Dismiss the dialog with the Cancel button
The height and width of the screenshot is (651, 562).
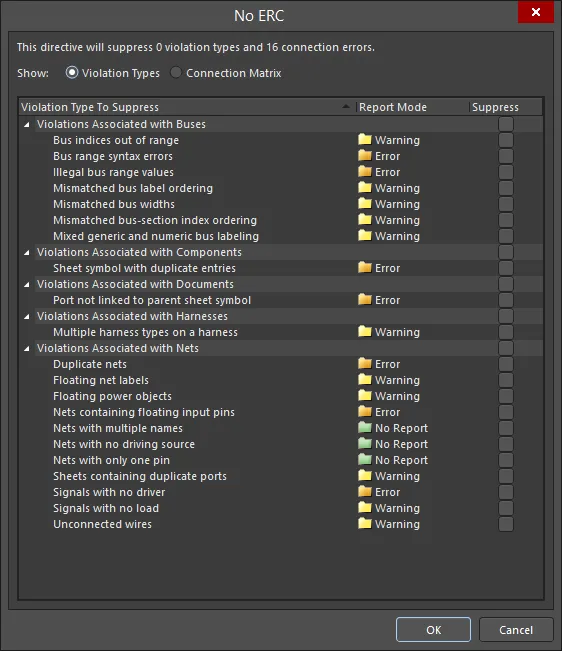click(516, 630)
